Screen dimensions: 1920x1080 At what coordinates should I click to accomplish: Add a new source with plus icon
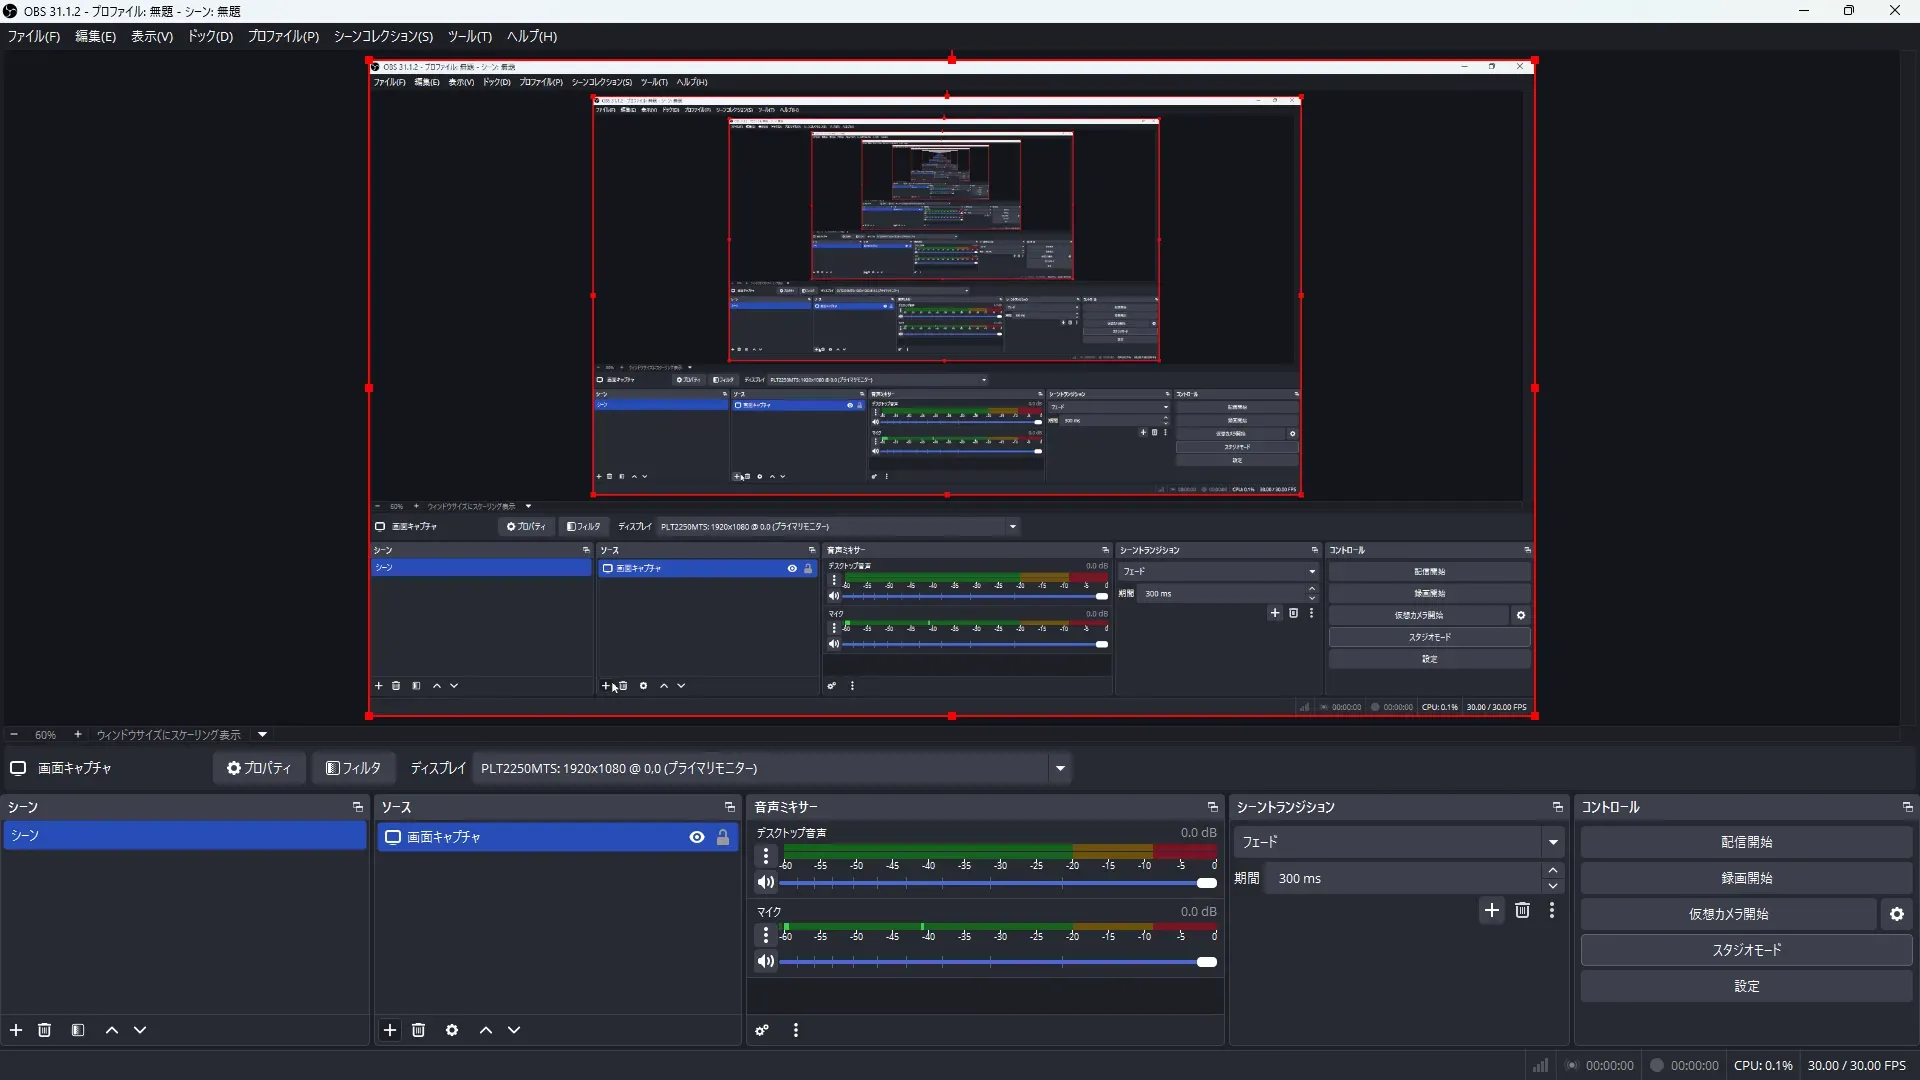(x=390, y=1030)
